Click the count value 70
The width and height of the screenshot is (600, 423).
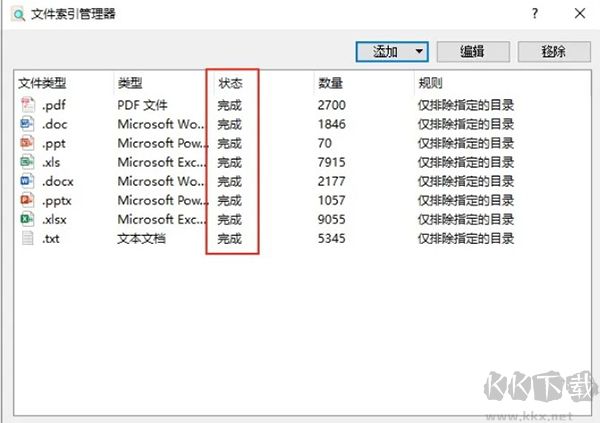tap(324, 143)
